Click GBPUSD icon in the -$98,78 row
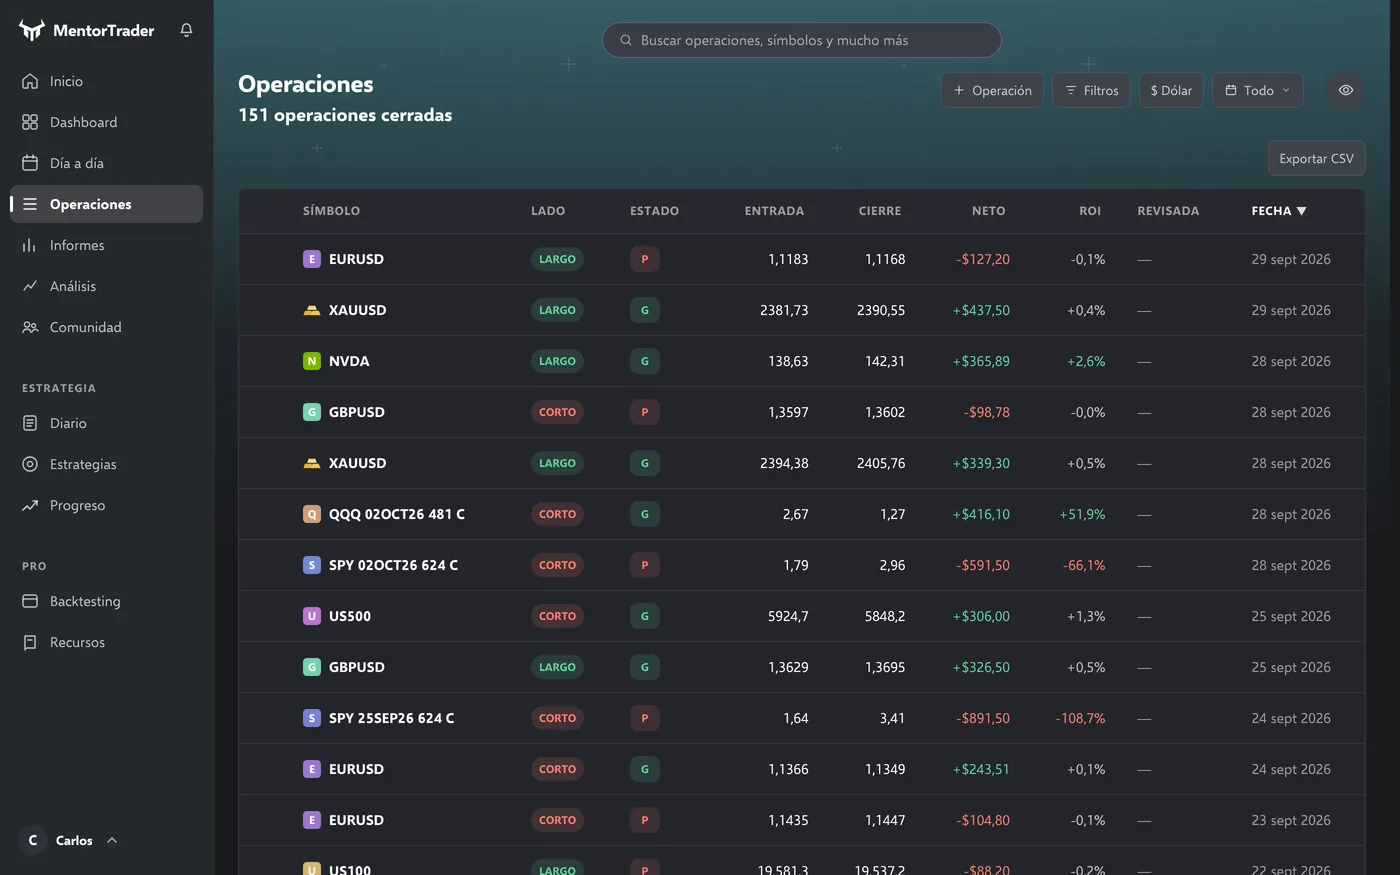 coord(312,412)
